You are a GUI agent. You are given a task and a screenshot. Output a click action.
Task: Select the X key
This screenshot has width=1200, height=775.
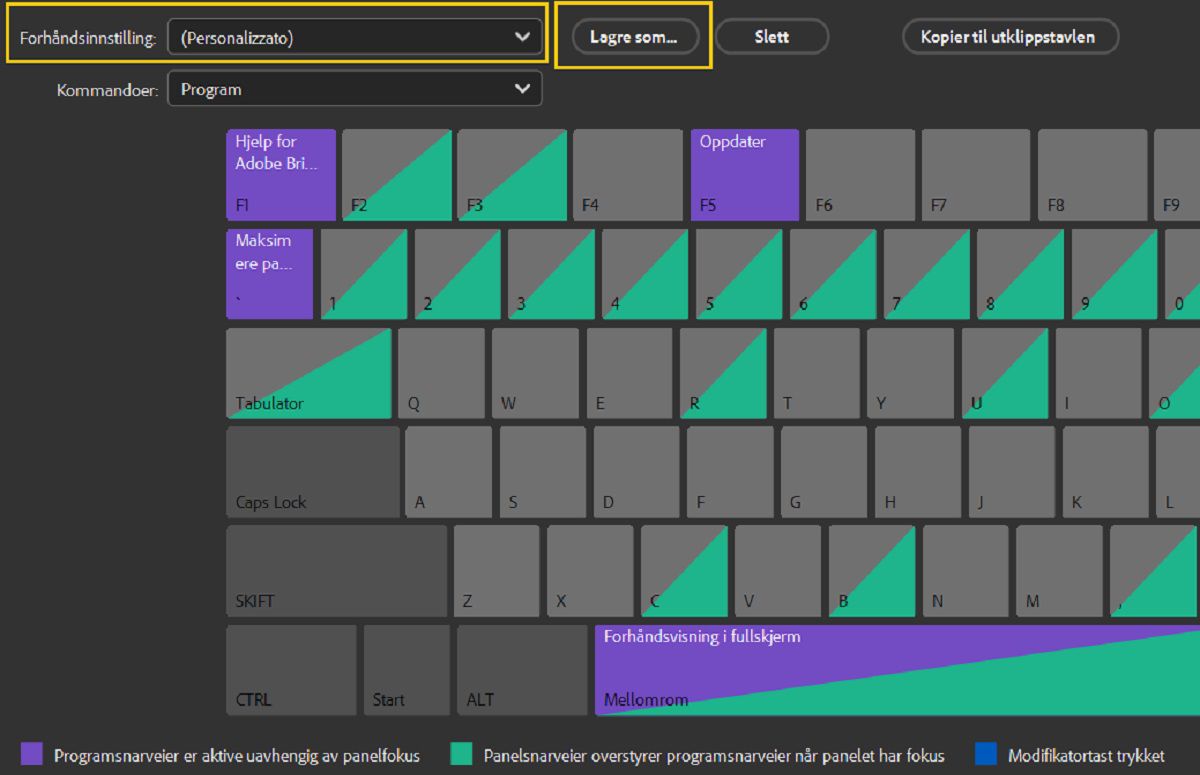tap(591, 571)
